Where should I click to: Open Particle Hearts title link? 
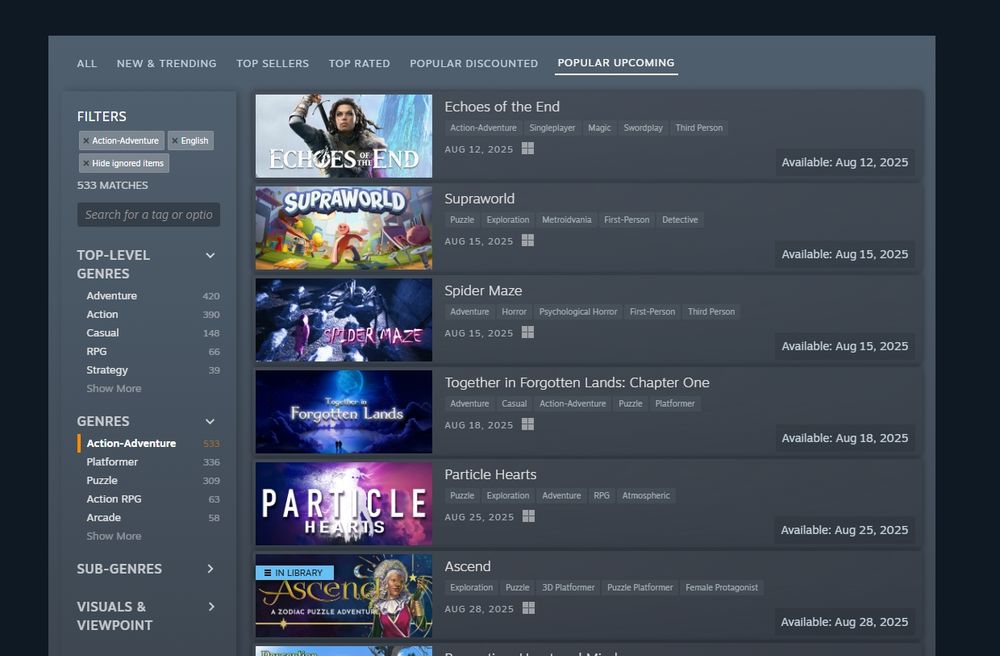(490, 474)
